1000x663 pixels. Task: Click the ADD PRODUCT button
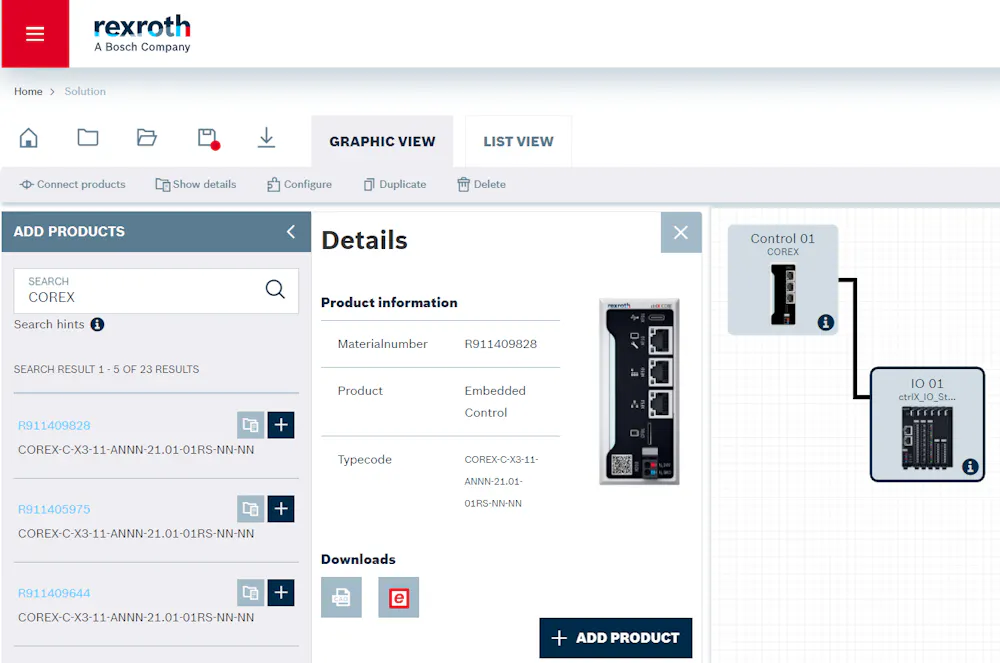(615, 638)
